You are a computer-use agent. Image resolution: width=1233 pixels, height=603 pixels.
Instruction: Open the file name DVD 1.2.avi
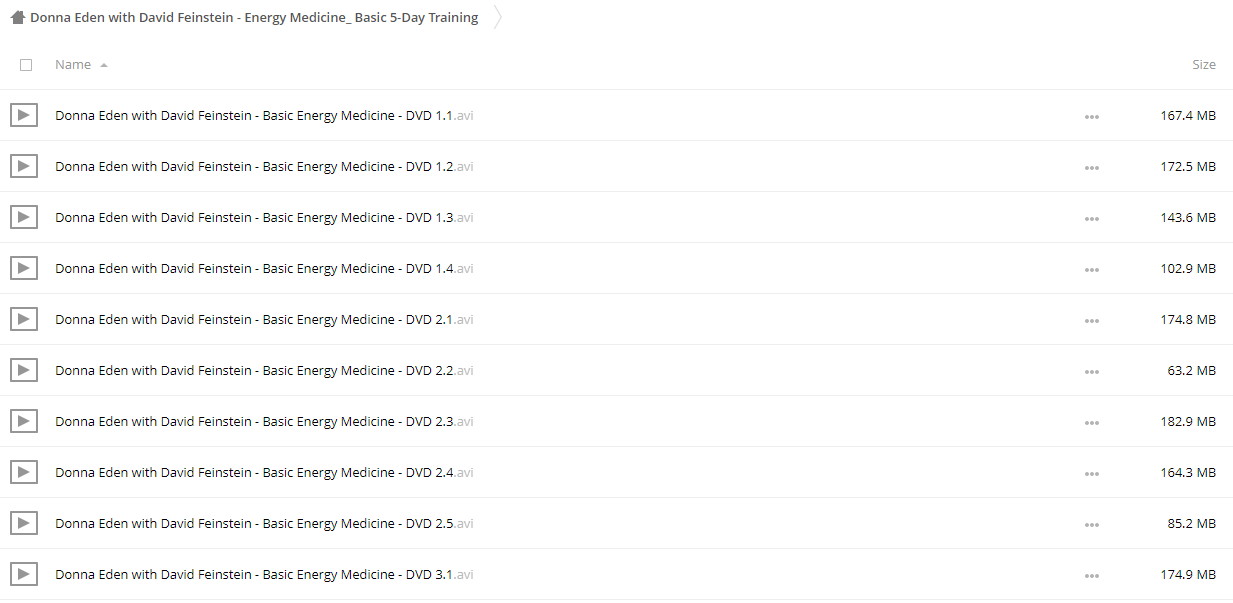(264, 166)
